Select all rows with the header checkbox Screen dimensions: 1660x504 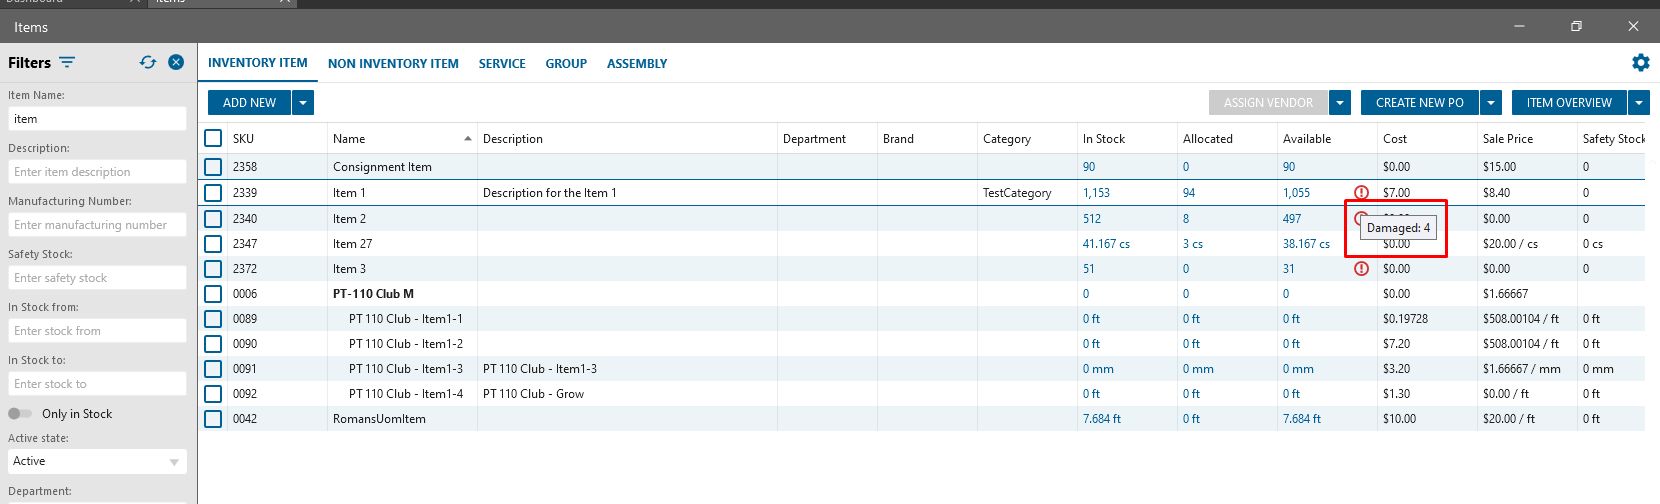click(x=213, y=138)
